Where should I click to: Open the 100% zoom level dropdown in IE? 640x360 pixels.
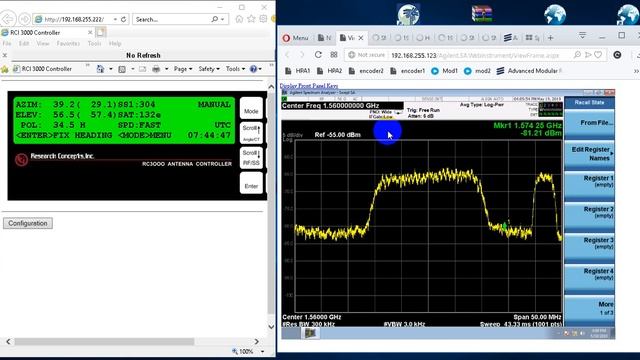[x=262, y=351]
